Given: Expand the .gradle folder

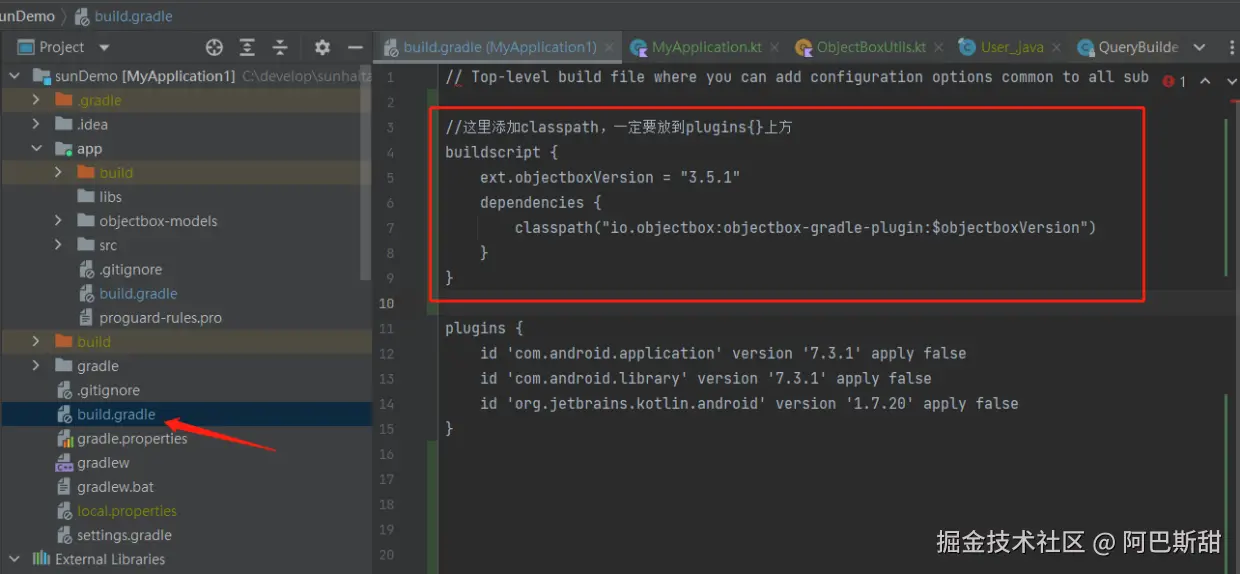Looking at the screenshot, I should pos(36,100).
